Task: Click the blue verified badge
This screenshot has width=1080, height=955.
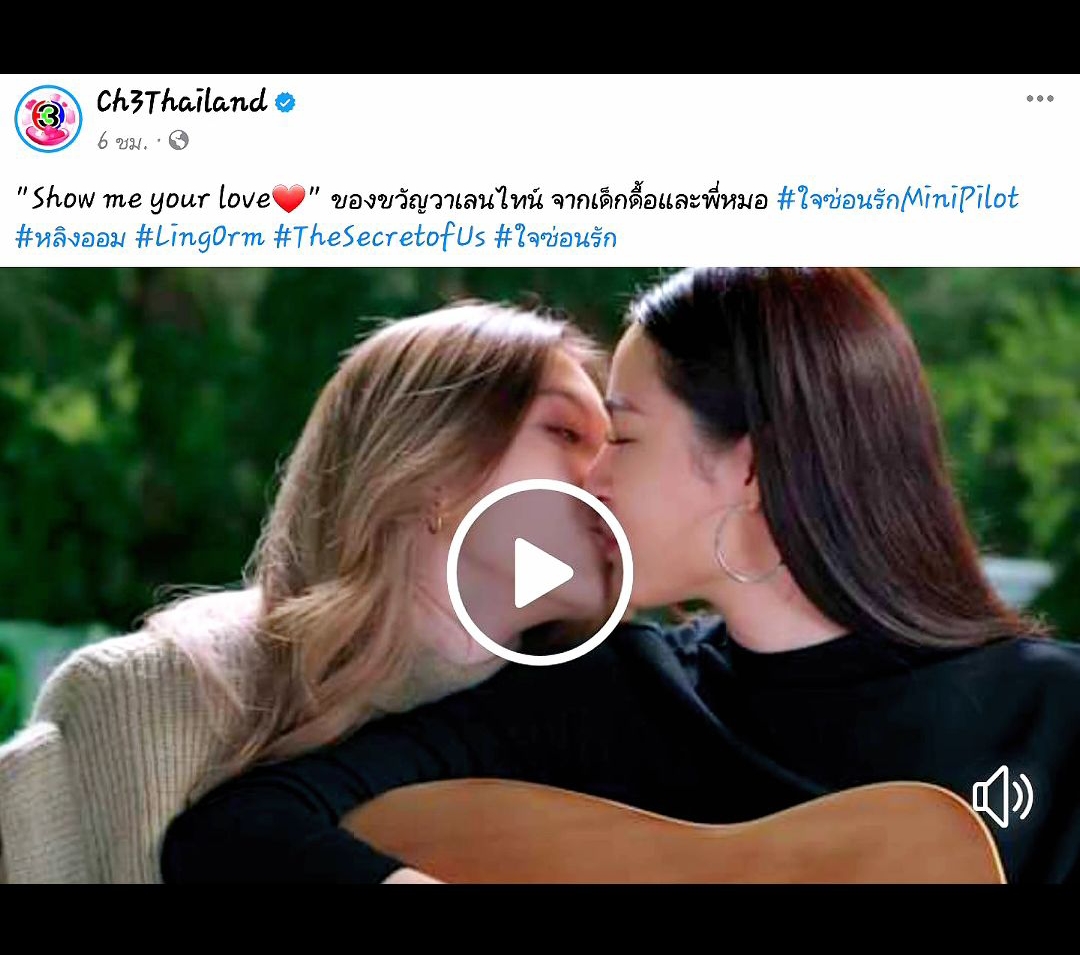Action: click(x=285, y=103)
